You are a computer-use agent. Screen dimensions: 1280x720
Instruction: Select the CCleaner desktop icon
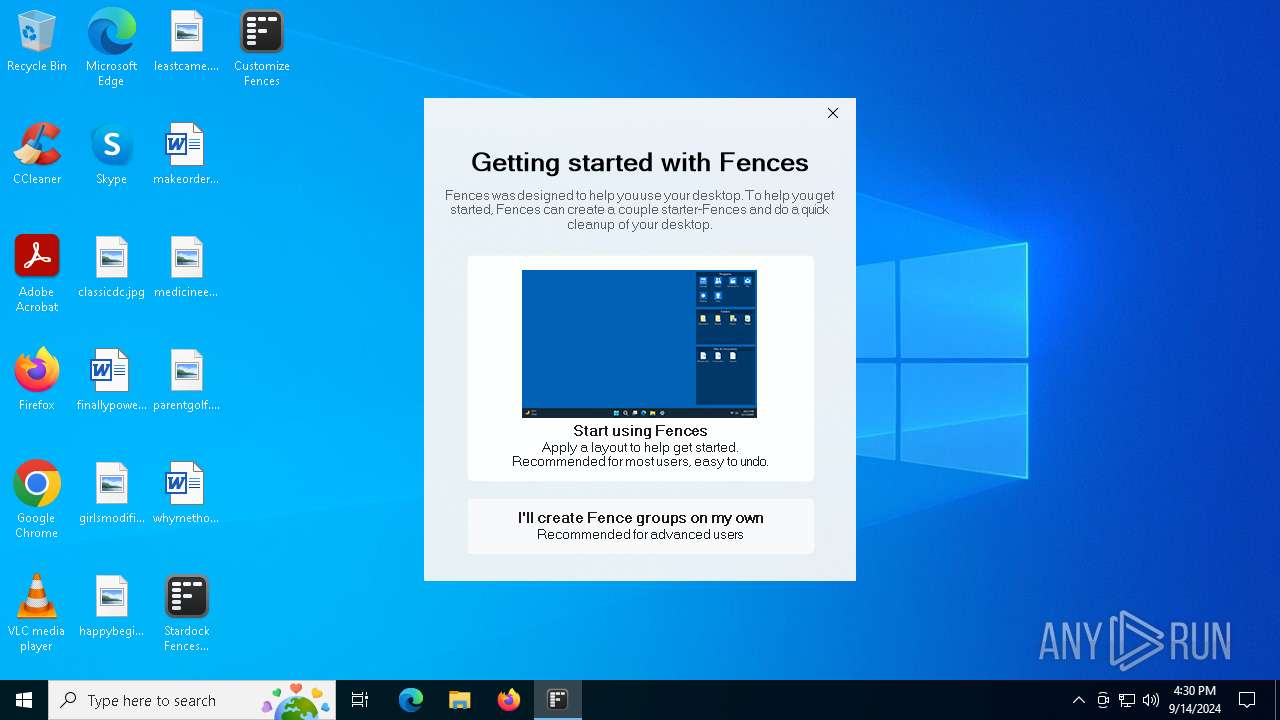click(x=37, y=155)
